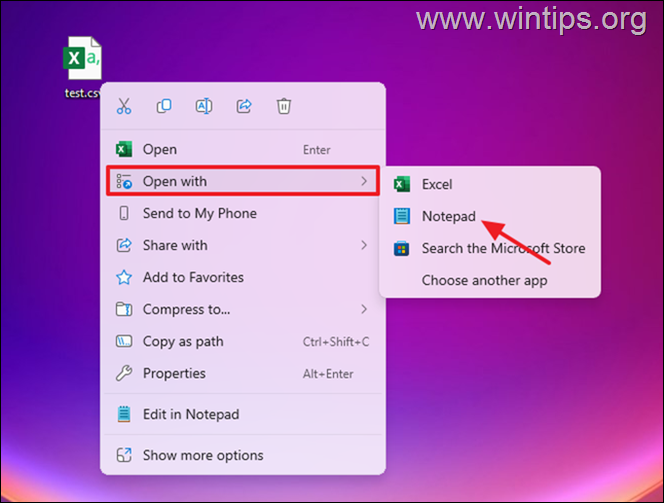664x503 pixels.
Task: Expand the Share with submenu chevron
Action: tap(363, 245)
